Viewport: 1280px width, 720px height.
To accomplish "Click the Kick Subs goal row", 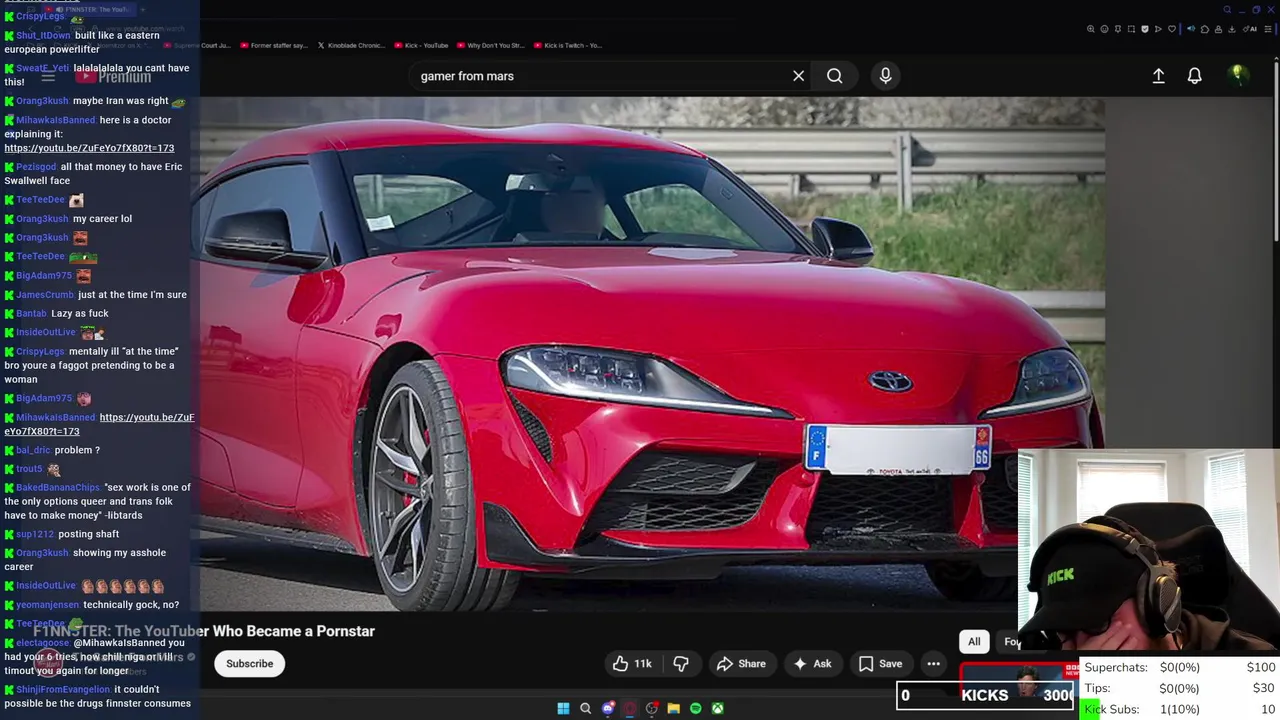I will [x=1180, y=709].
